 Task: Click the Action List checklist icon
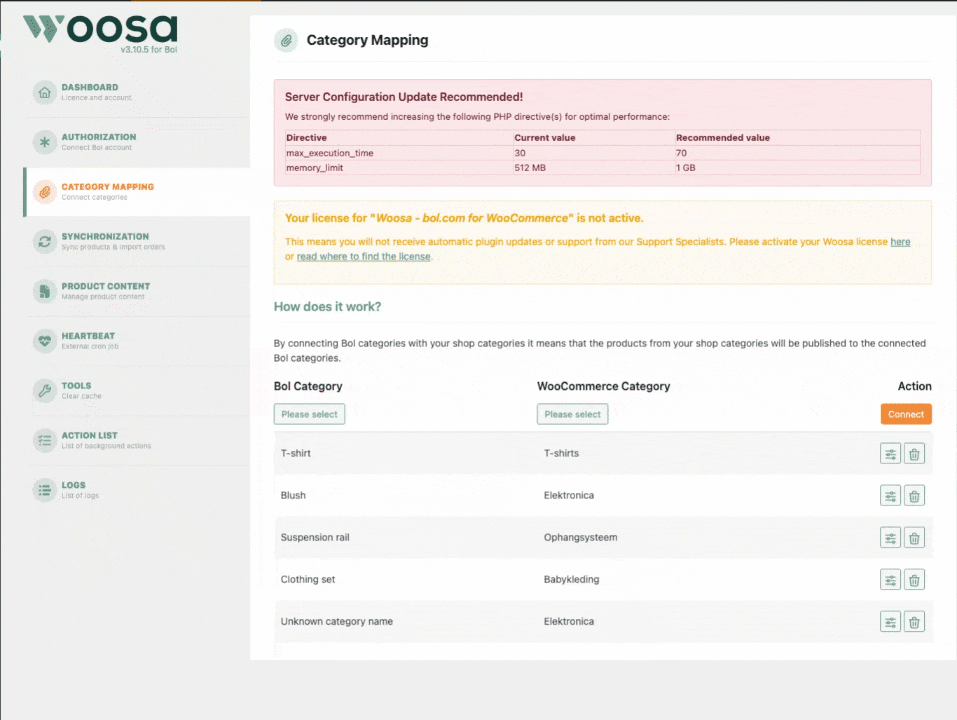coord(45,441)
